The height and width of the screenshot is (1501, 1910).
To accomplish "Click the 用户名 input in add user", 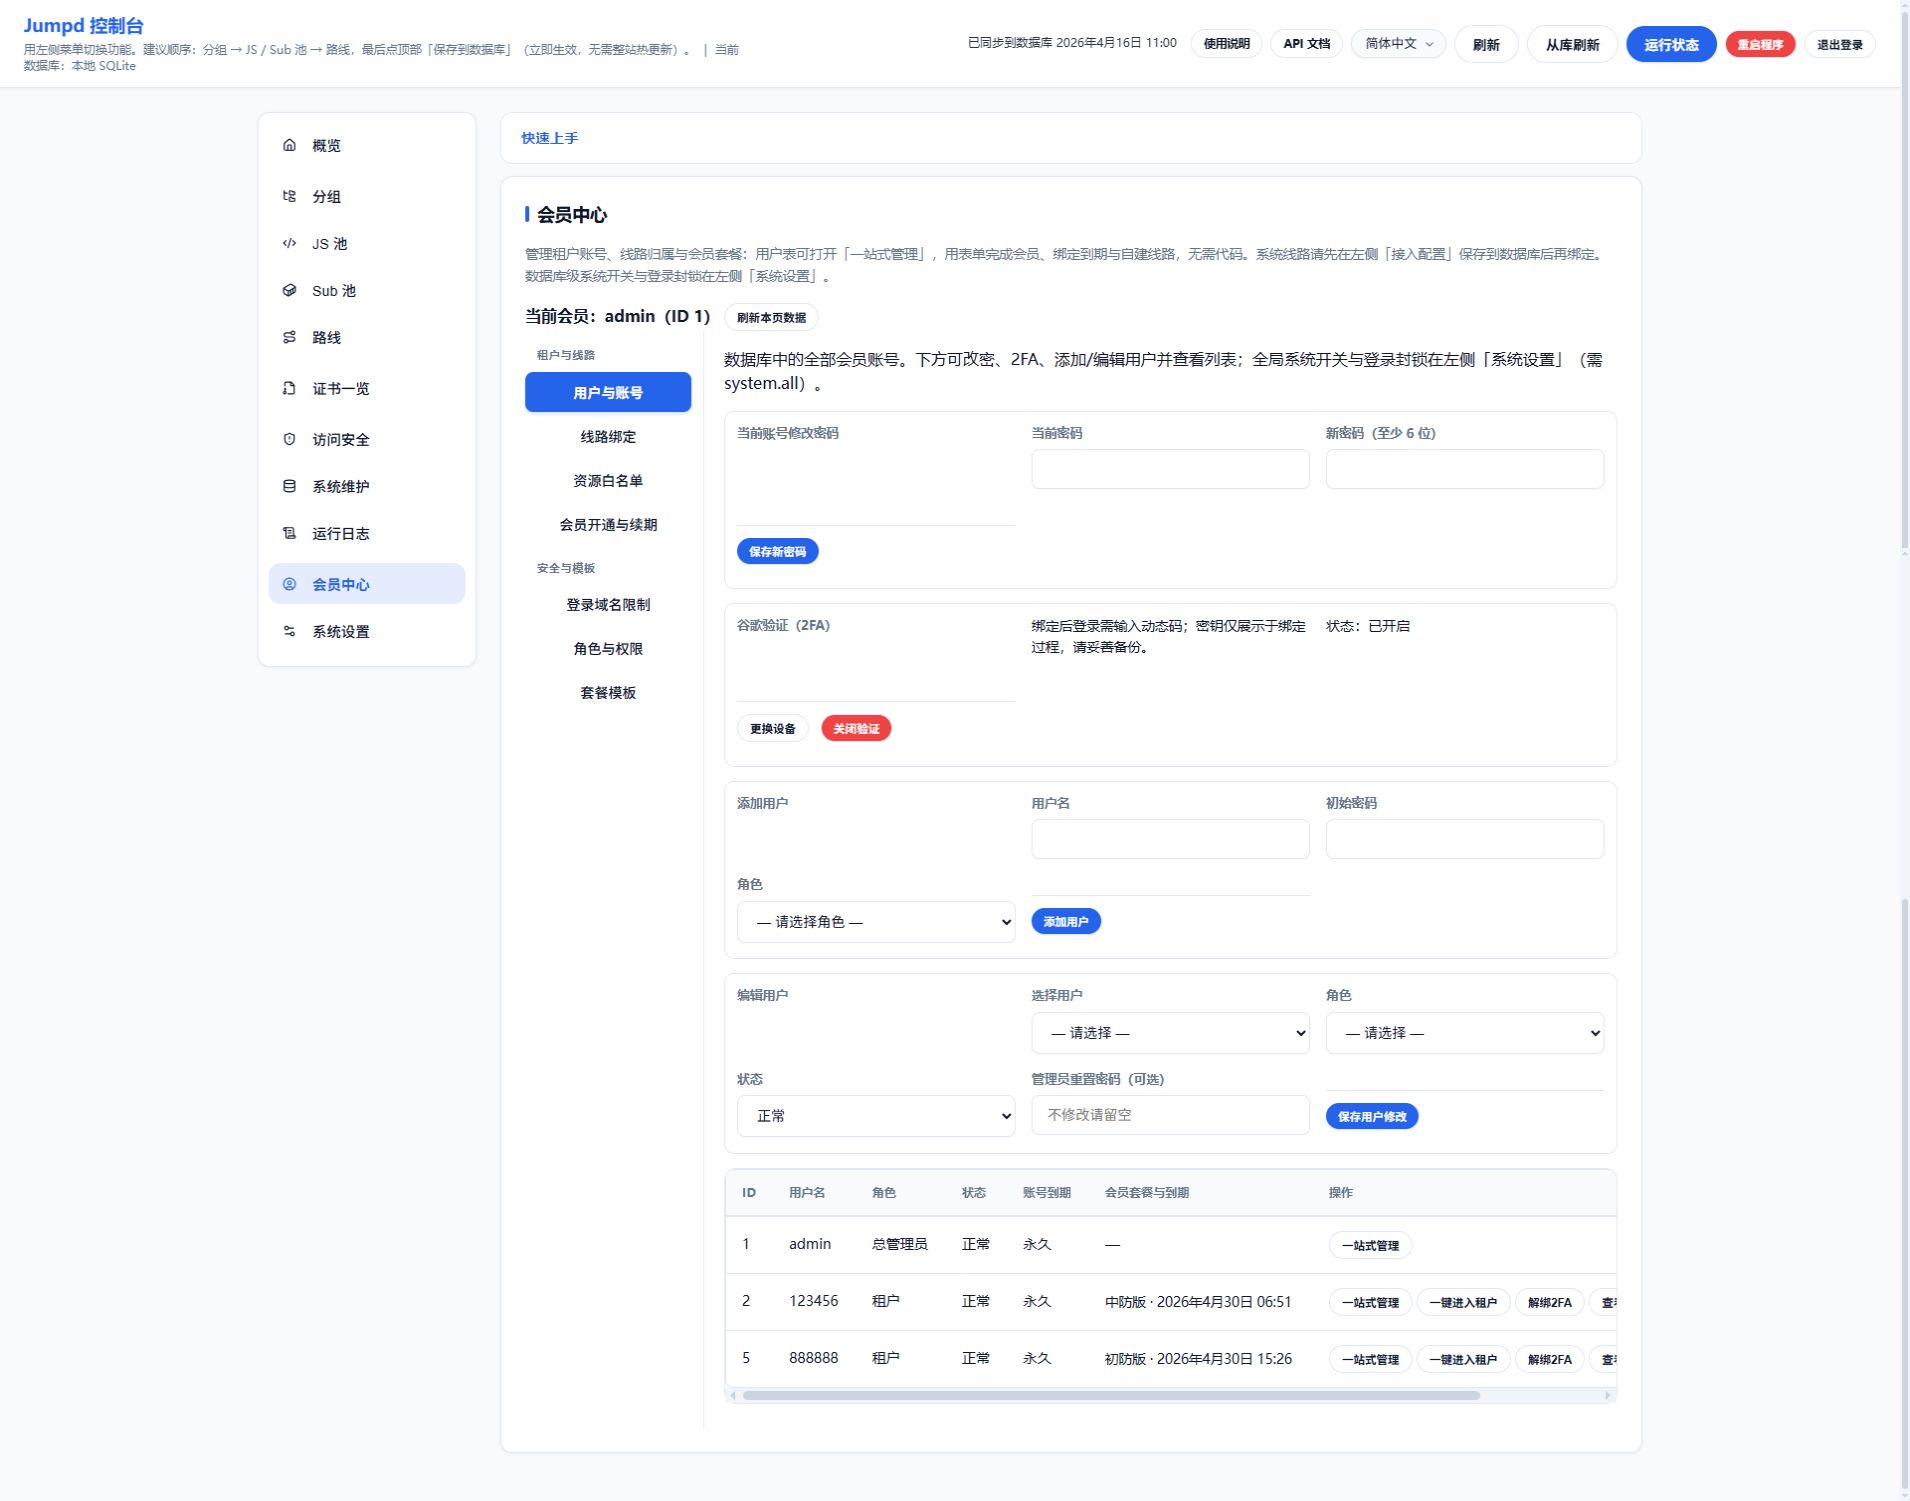I will [1170, 839].
